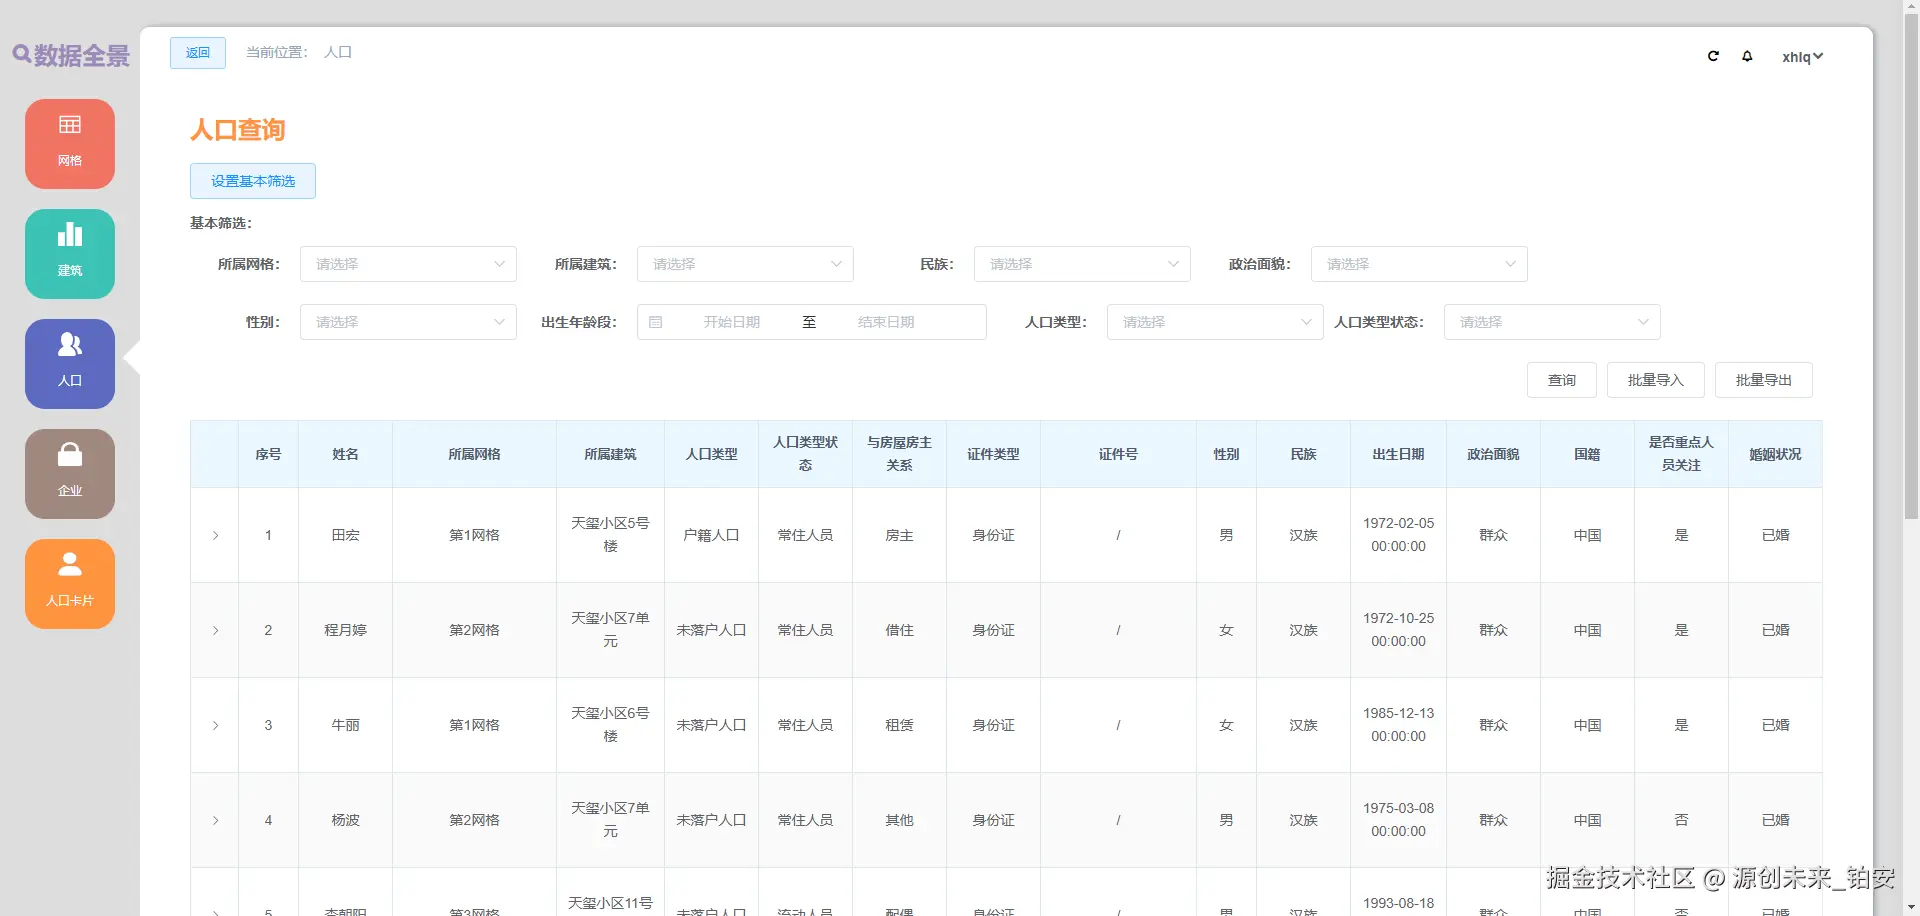
Task: Open the 人口类型状态 dropdown
Action: click(1552, 322)
